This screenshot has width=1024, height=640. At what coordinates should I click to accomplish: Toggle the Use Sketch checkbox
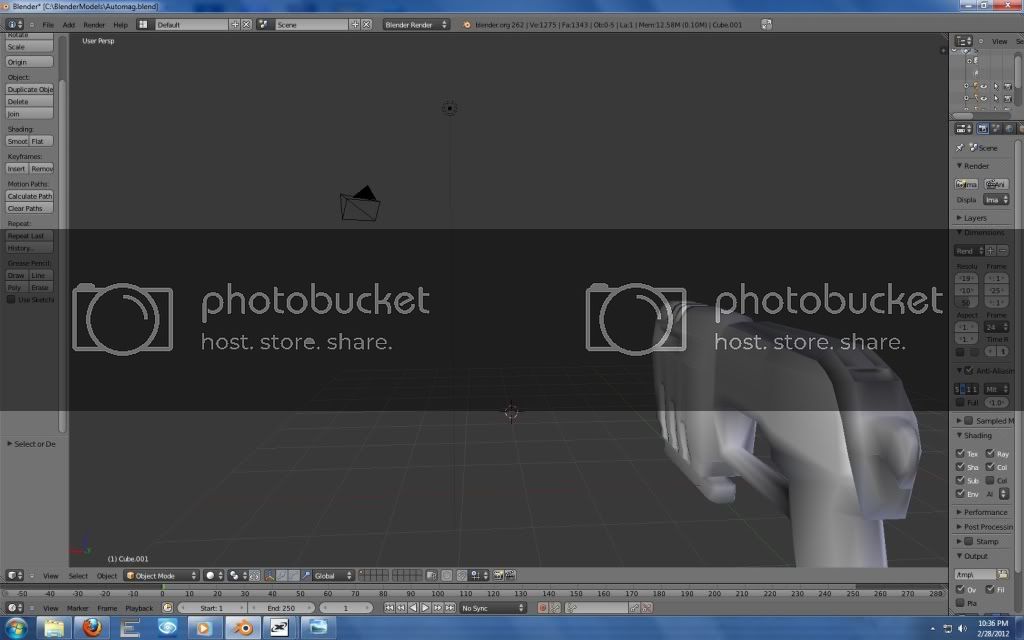12,300
